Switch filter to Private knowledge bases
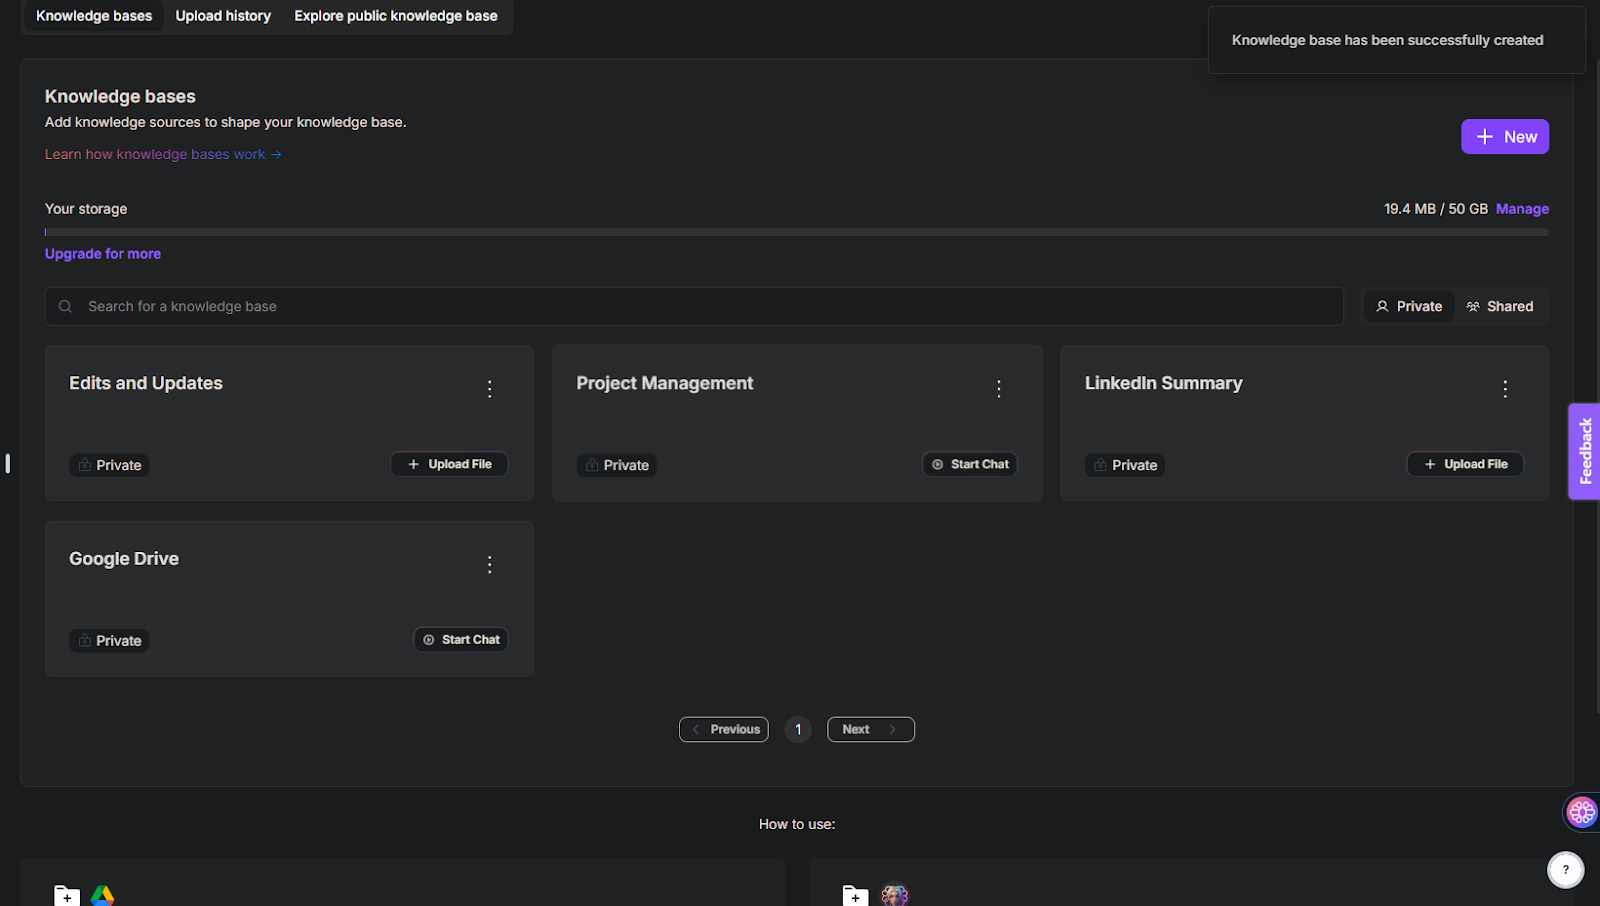 [1409, 306]
